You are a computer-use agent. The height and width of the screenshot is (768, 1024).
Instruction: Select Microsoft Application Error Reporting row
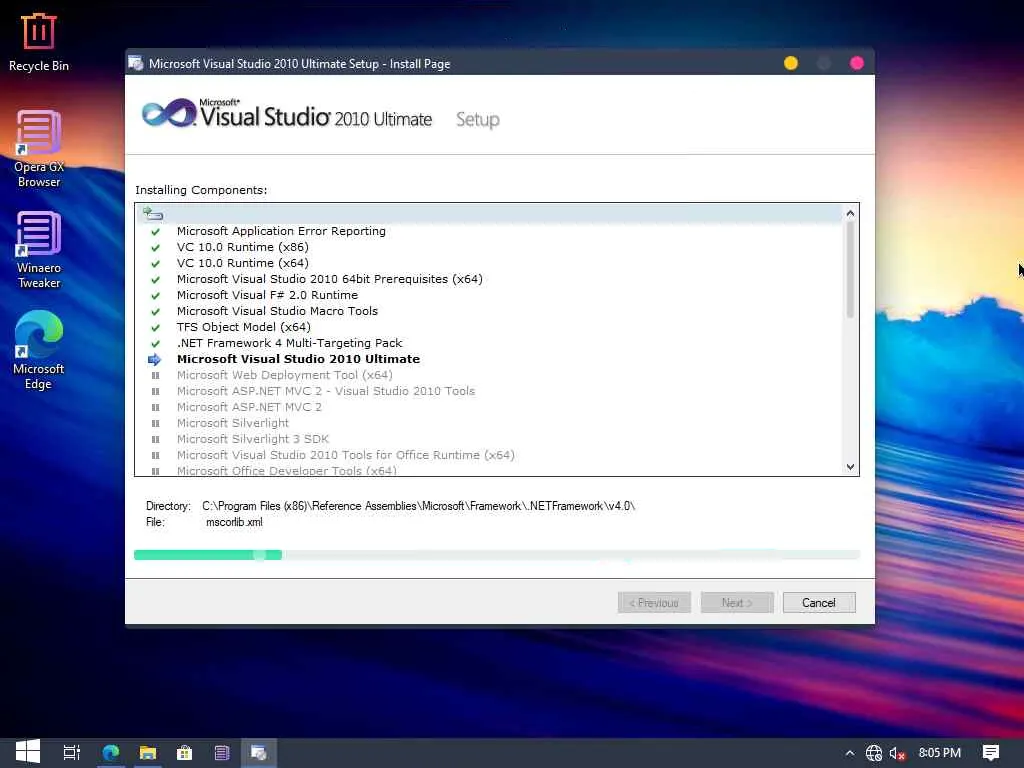click(281, 231)
